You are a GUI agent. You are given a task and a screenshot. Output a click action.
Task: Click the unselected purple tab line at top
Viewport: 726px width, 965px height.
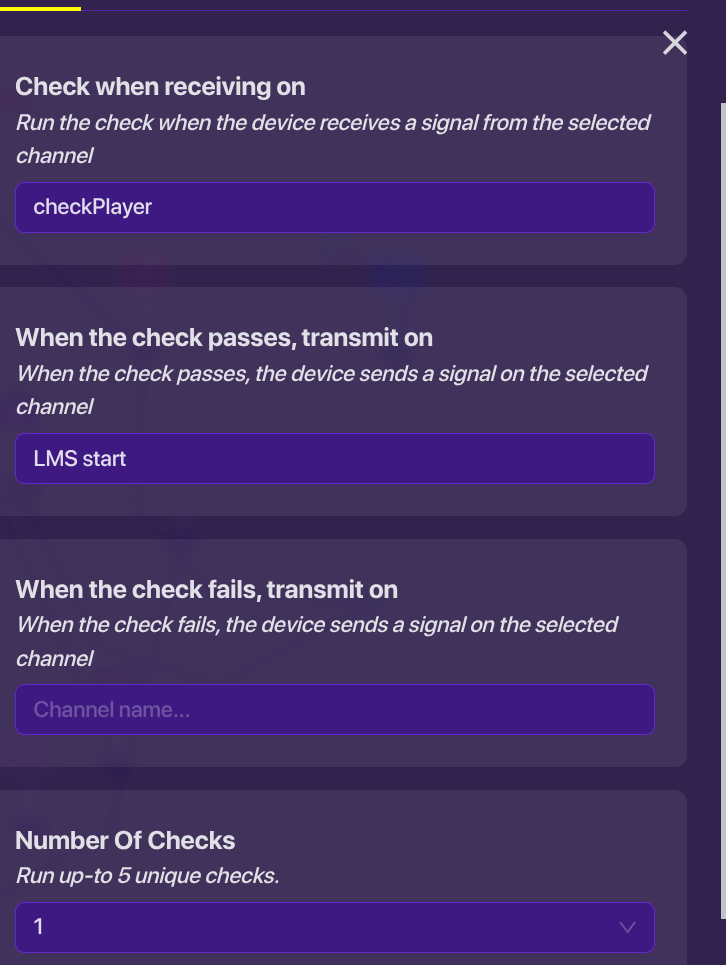pyautogui.click(x=380, y=10)
